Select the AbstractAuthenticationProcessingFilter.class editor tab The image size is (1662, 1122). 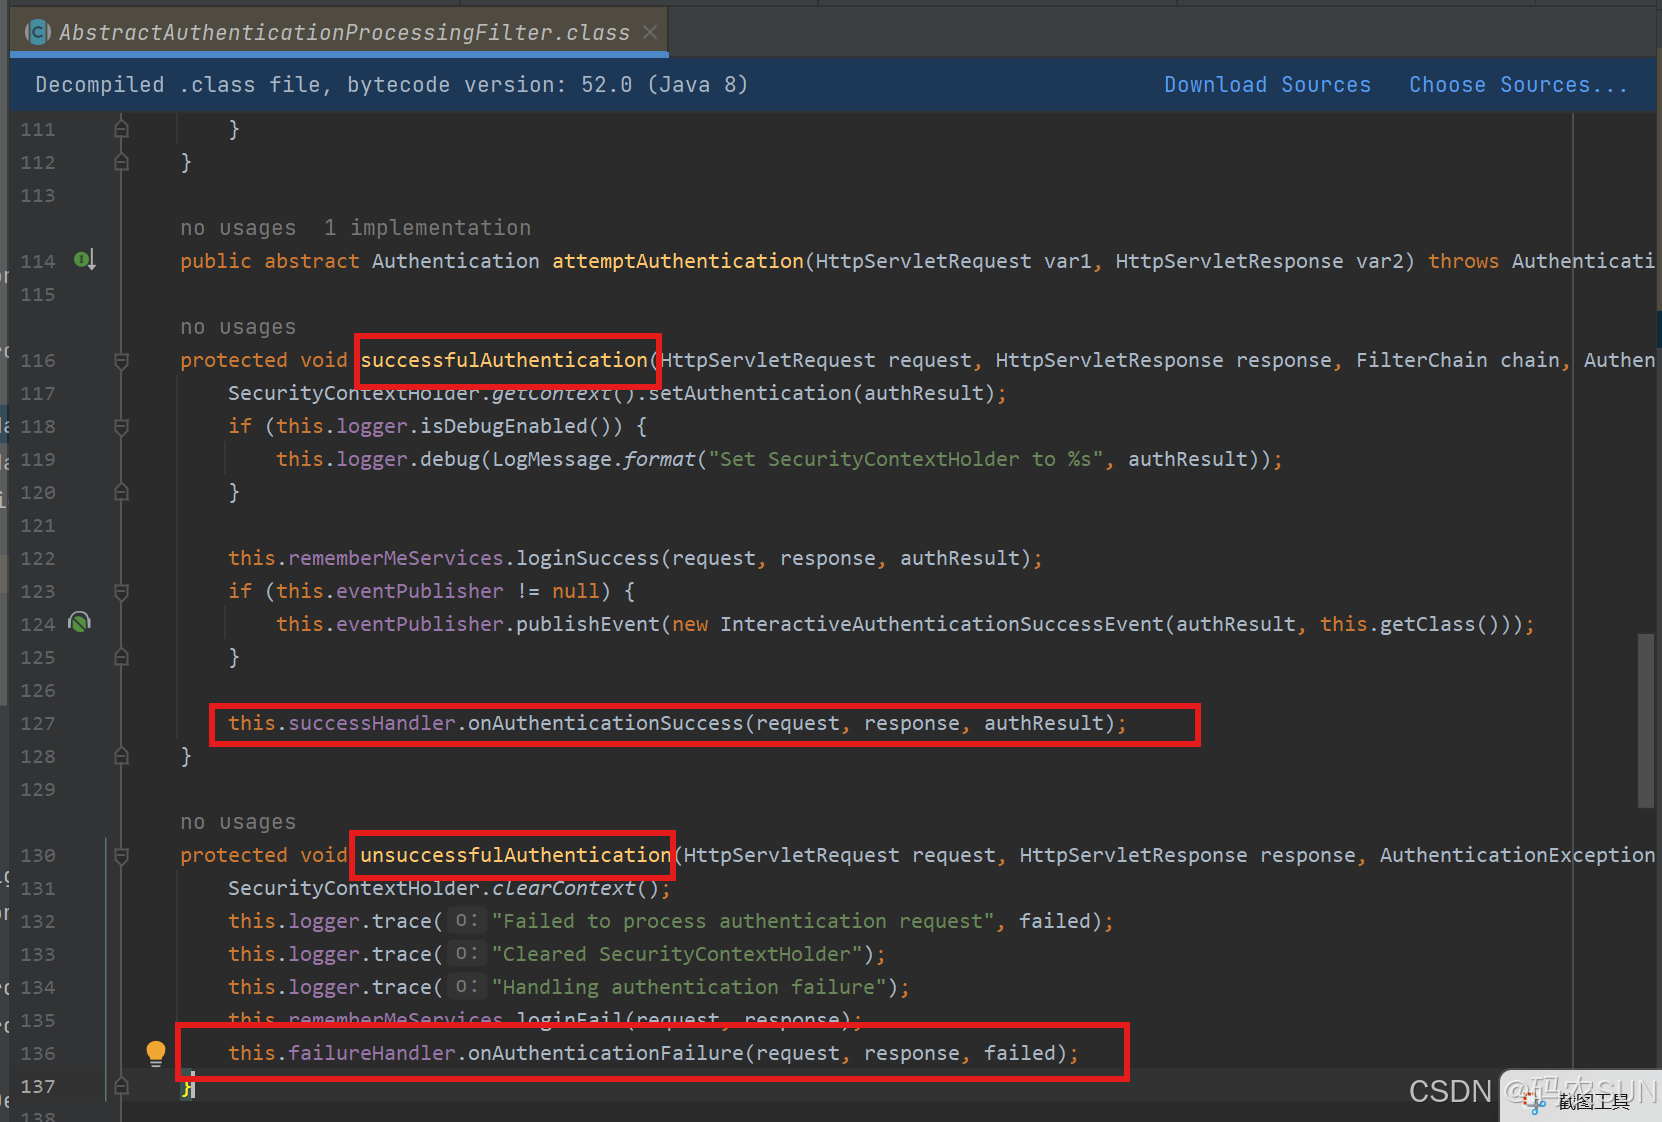tap(340, 32)
